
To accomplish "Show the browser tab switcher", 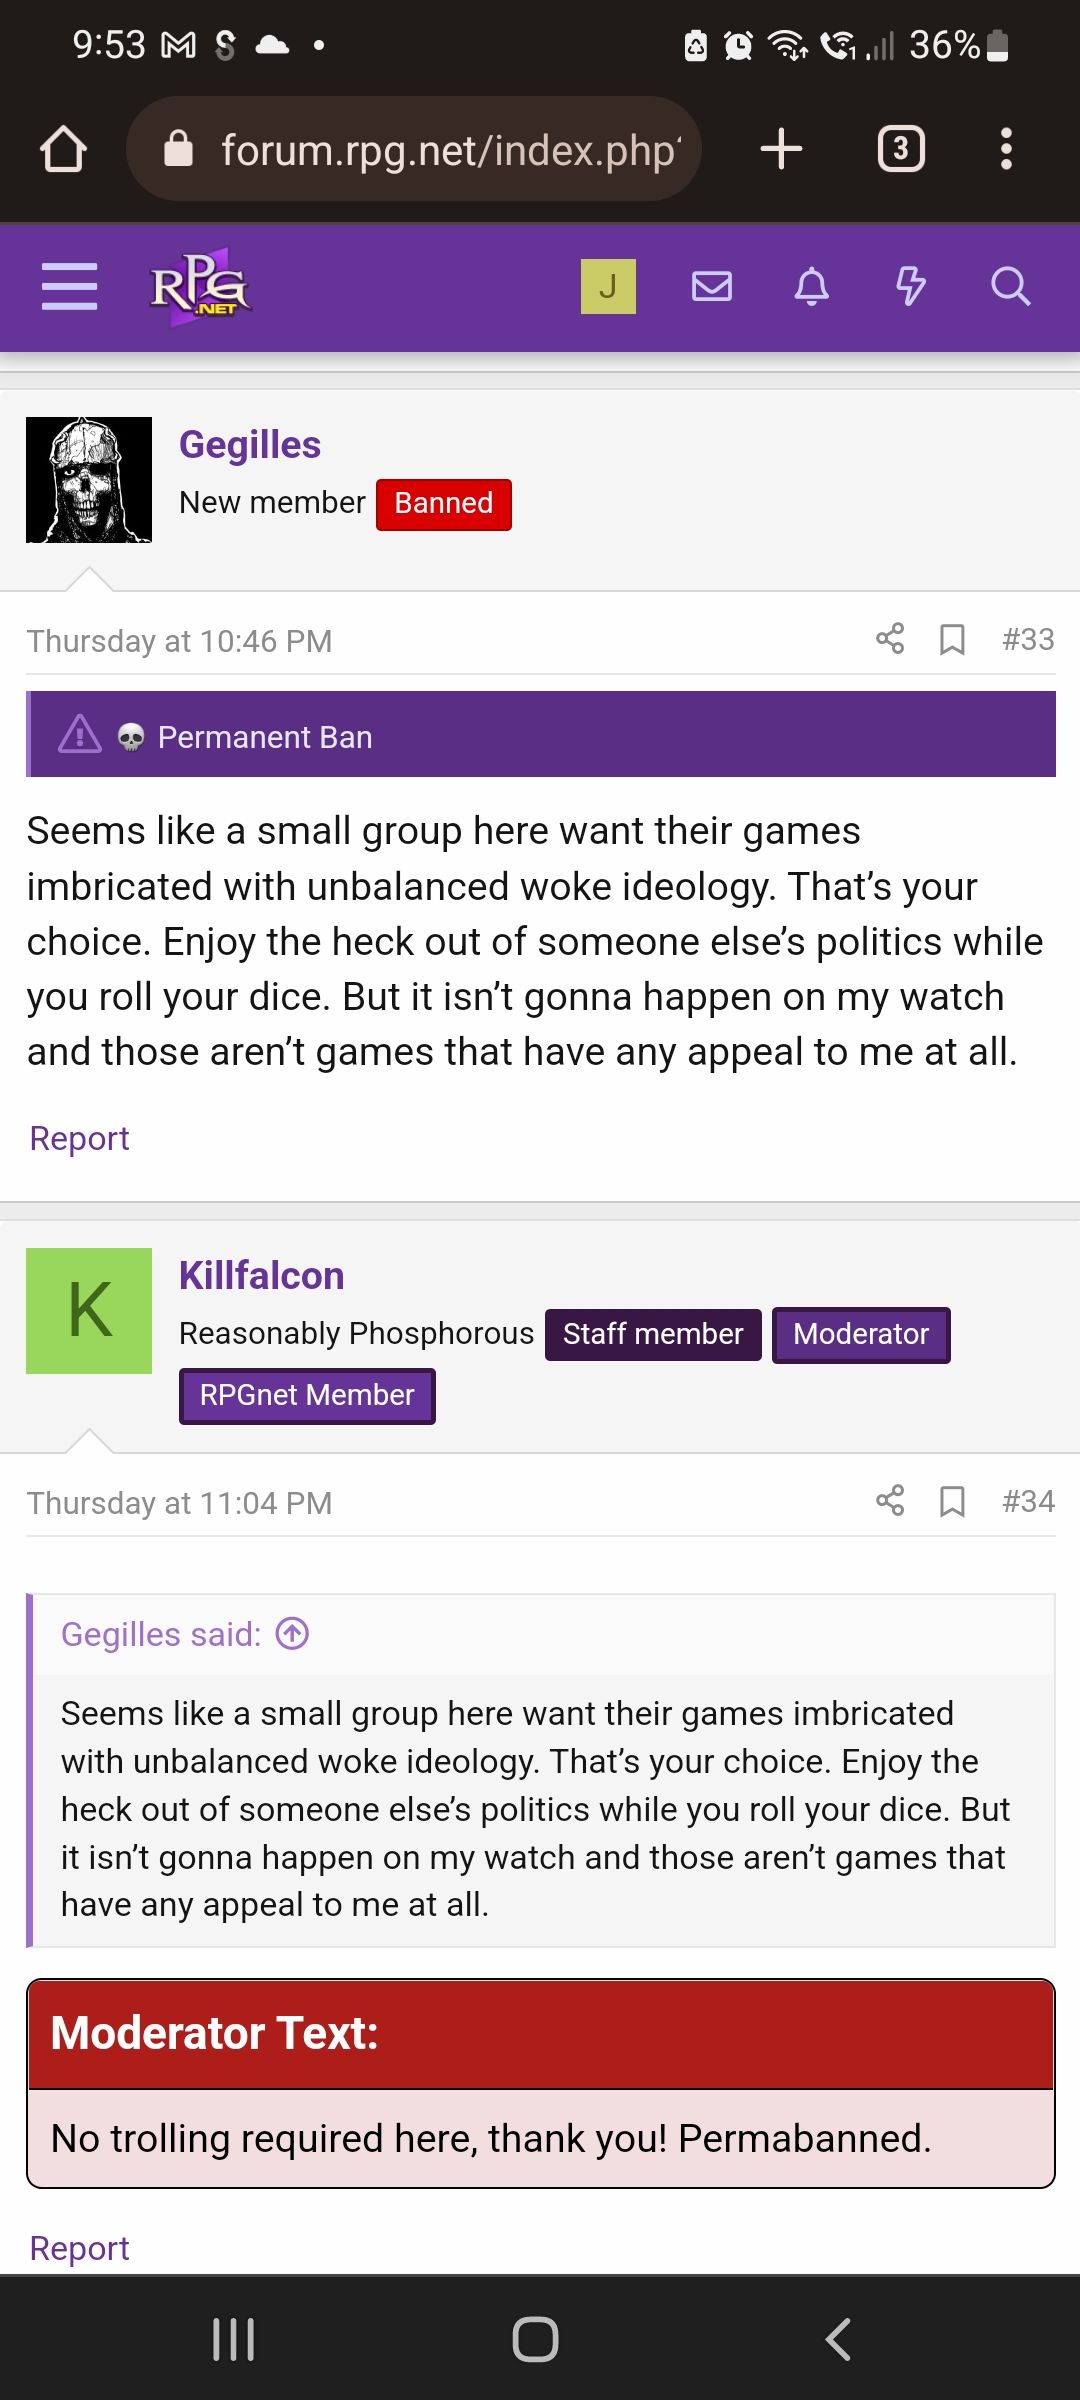I will [x=899, y=148].
